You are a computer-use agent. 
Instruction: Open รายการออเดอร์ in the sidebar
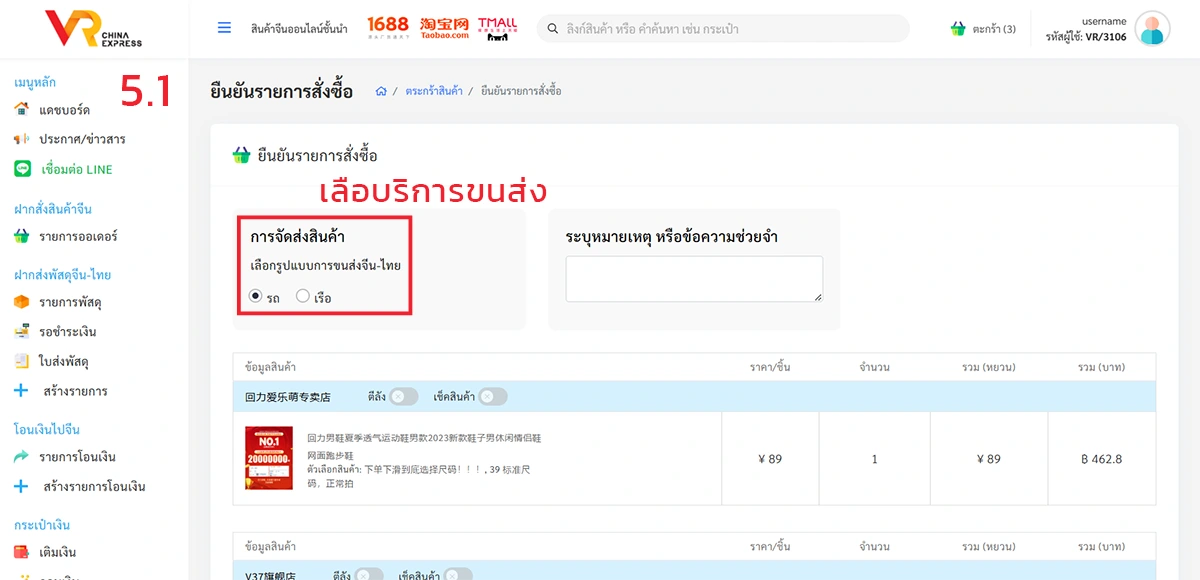[78, 237]
